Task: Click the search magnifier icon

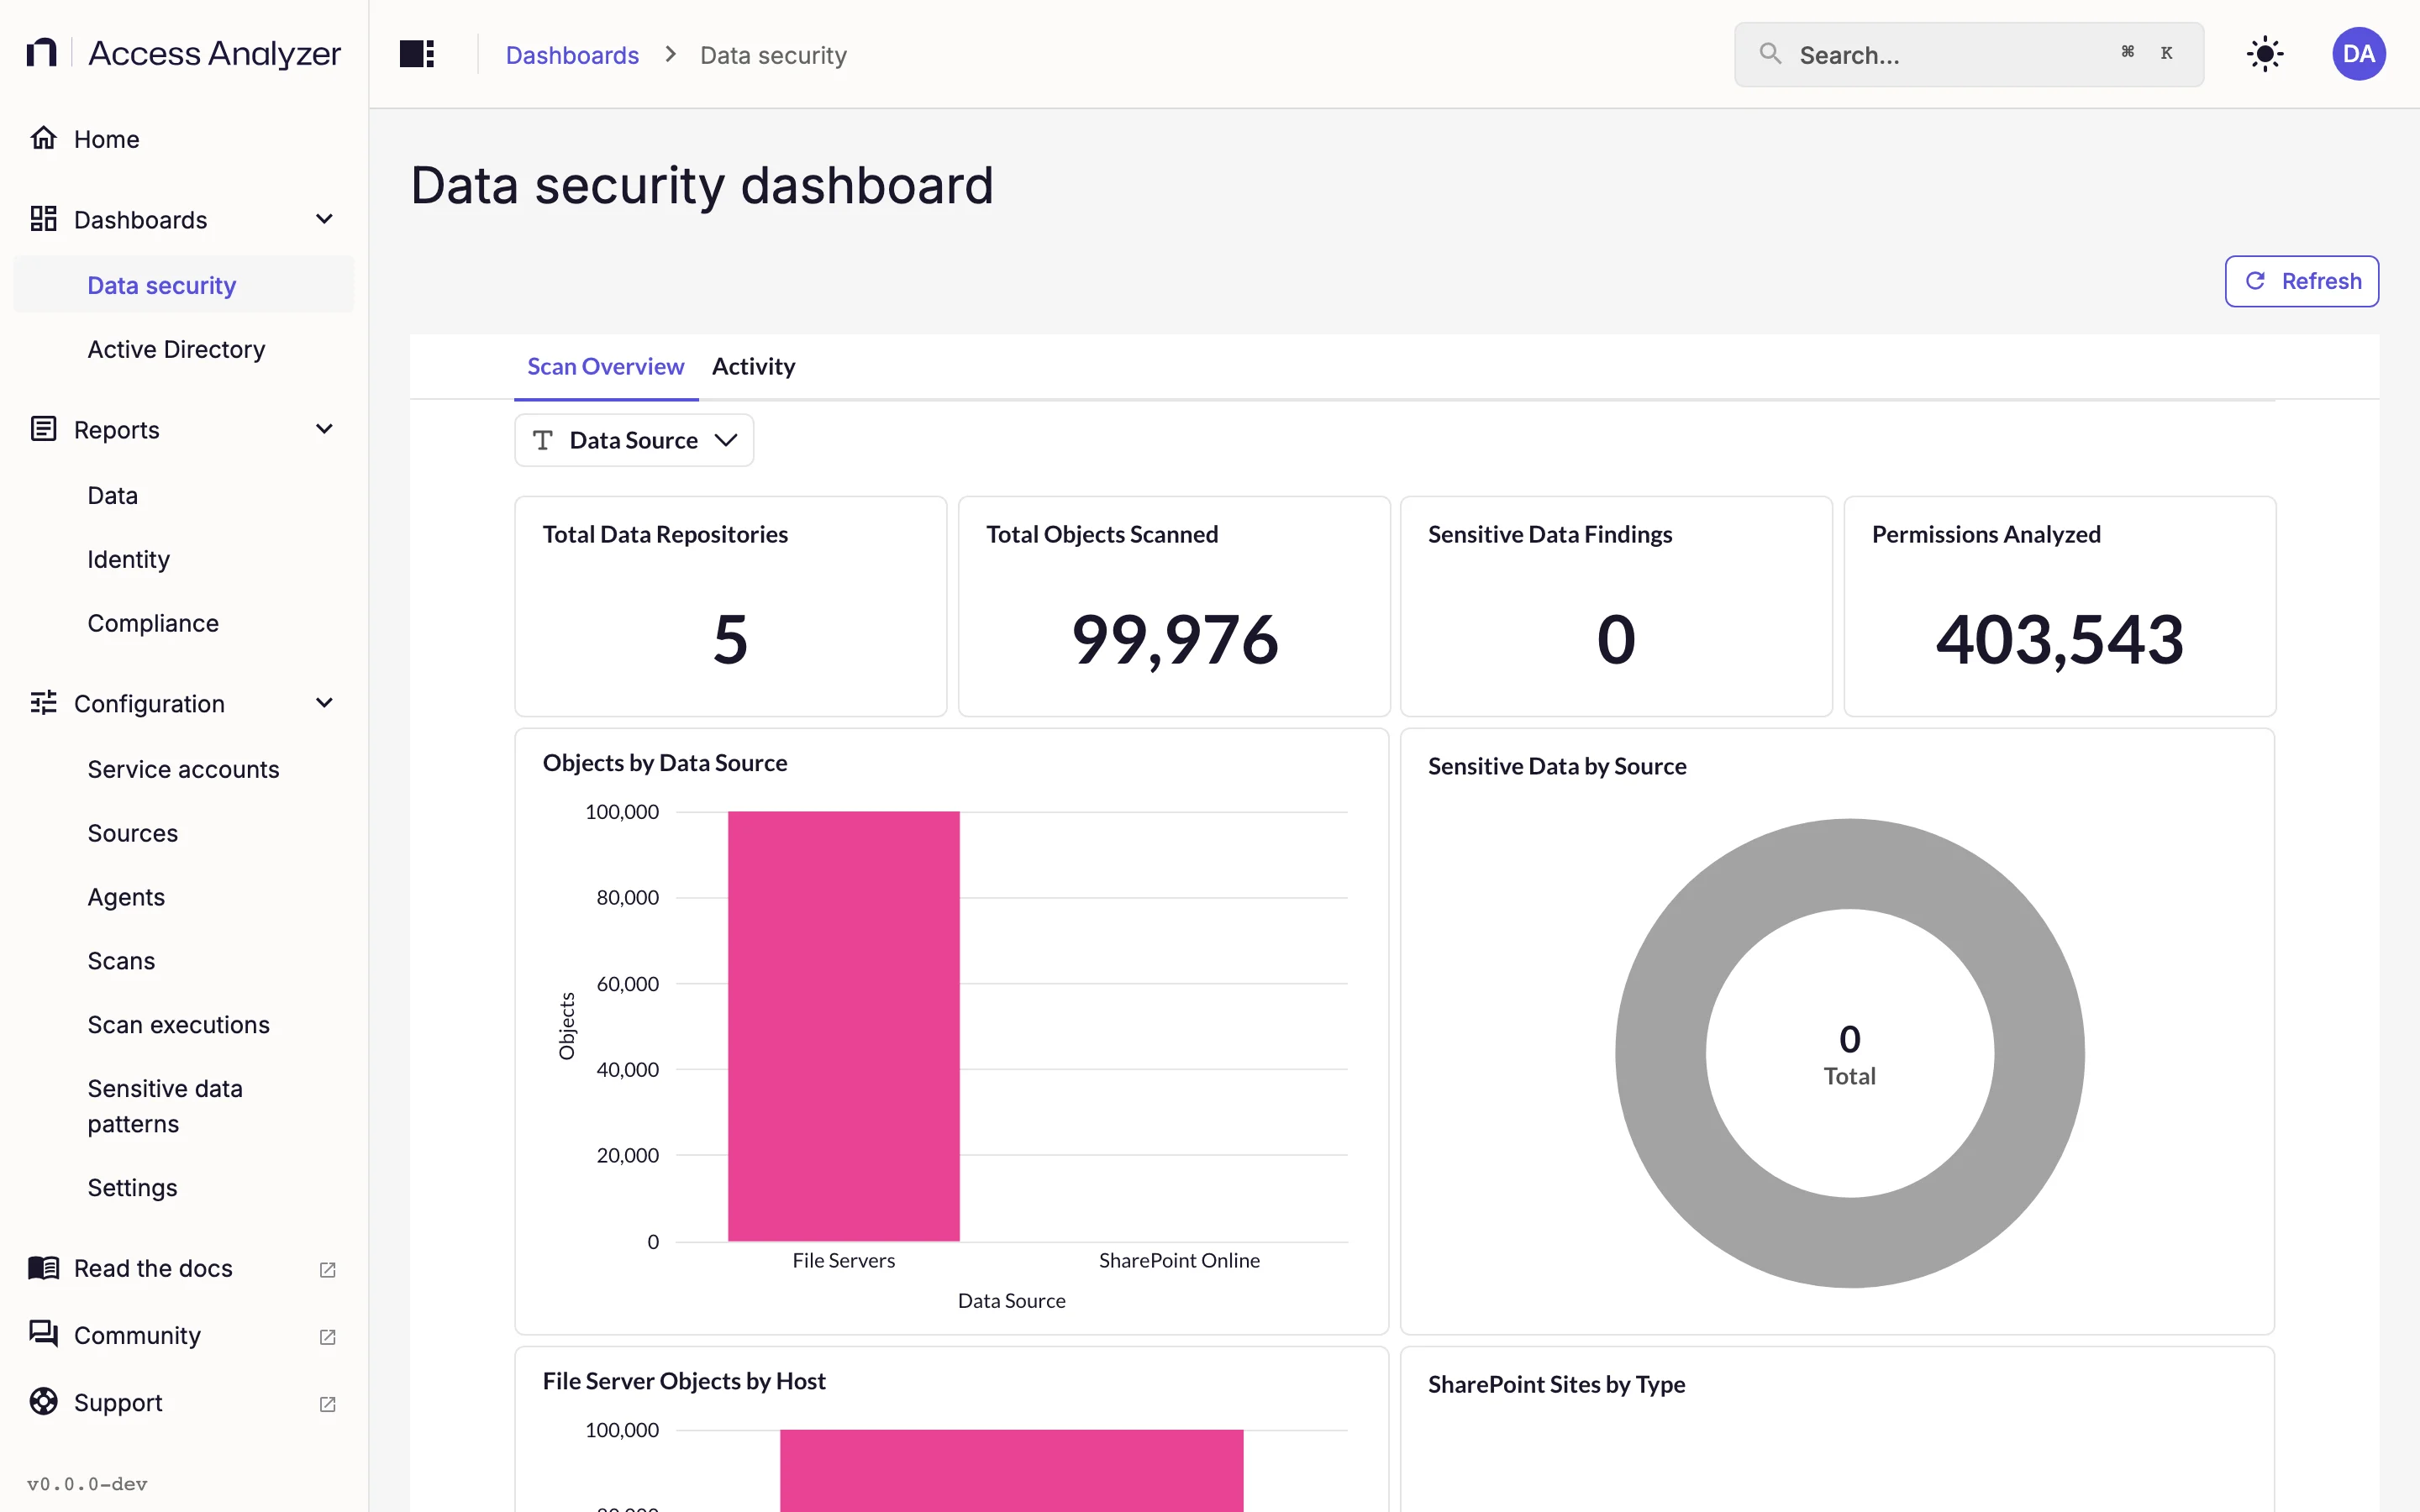Action: (1770, 54)
